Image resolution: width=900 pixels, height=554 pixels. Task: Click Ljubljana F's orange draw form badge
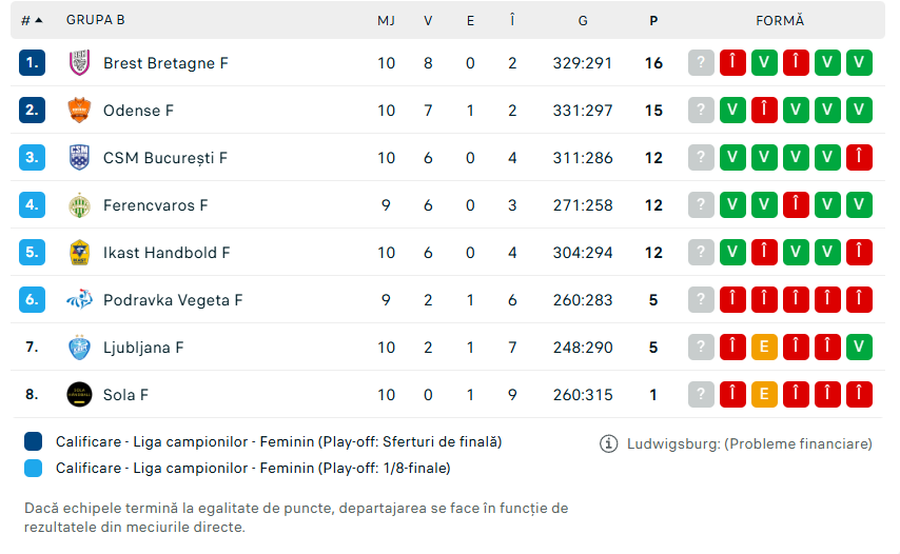(x=764, y=347)
